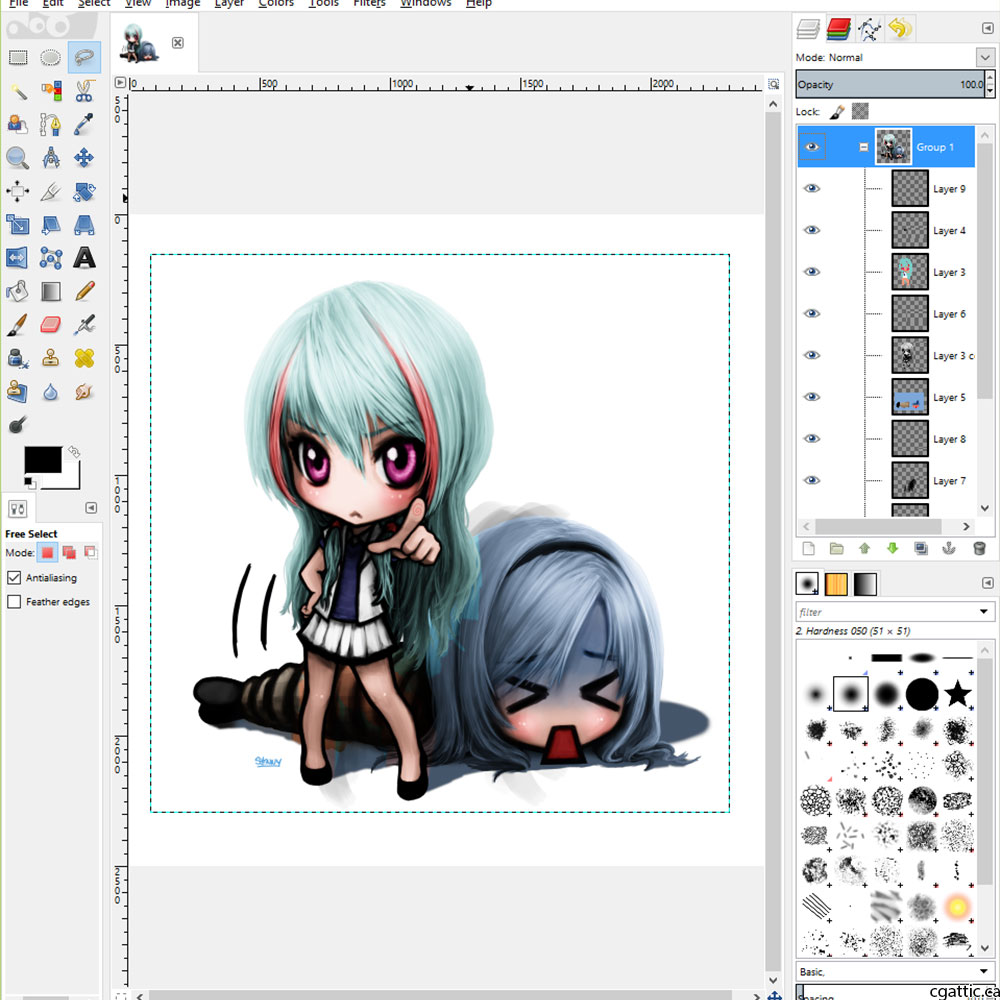Select the Scissors Select tool
This screenshot has width=1000, height=1000.
(x=84, y=92)
